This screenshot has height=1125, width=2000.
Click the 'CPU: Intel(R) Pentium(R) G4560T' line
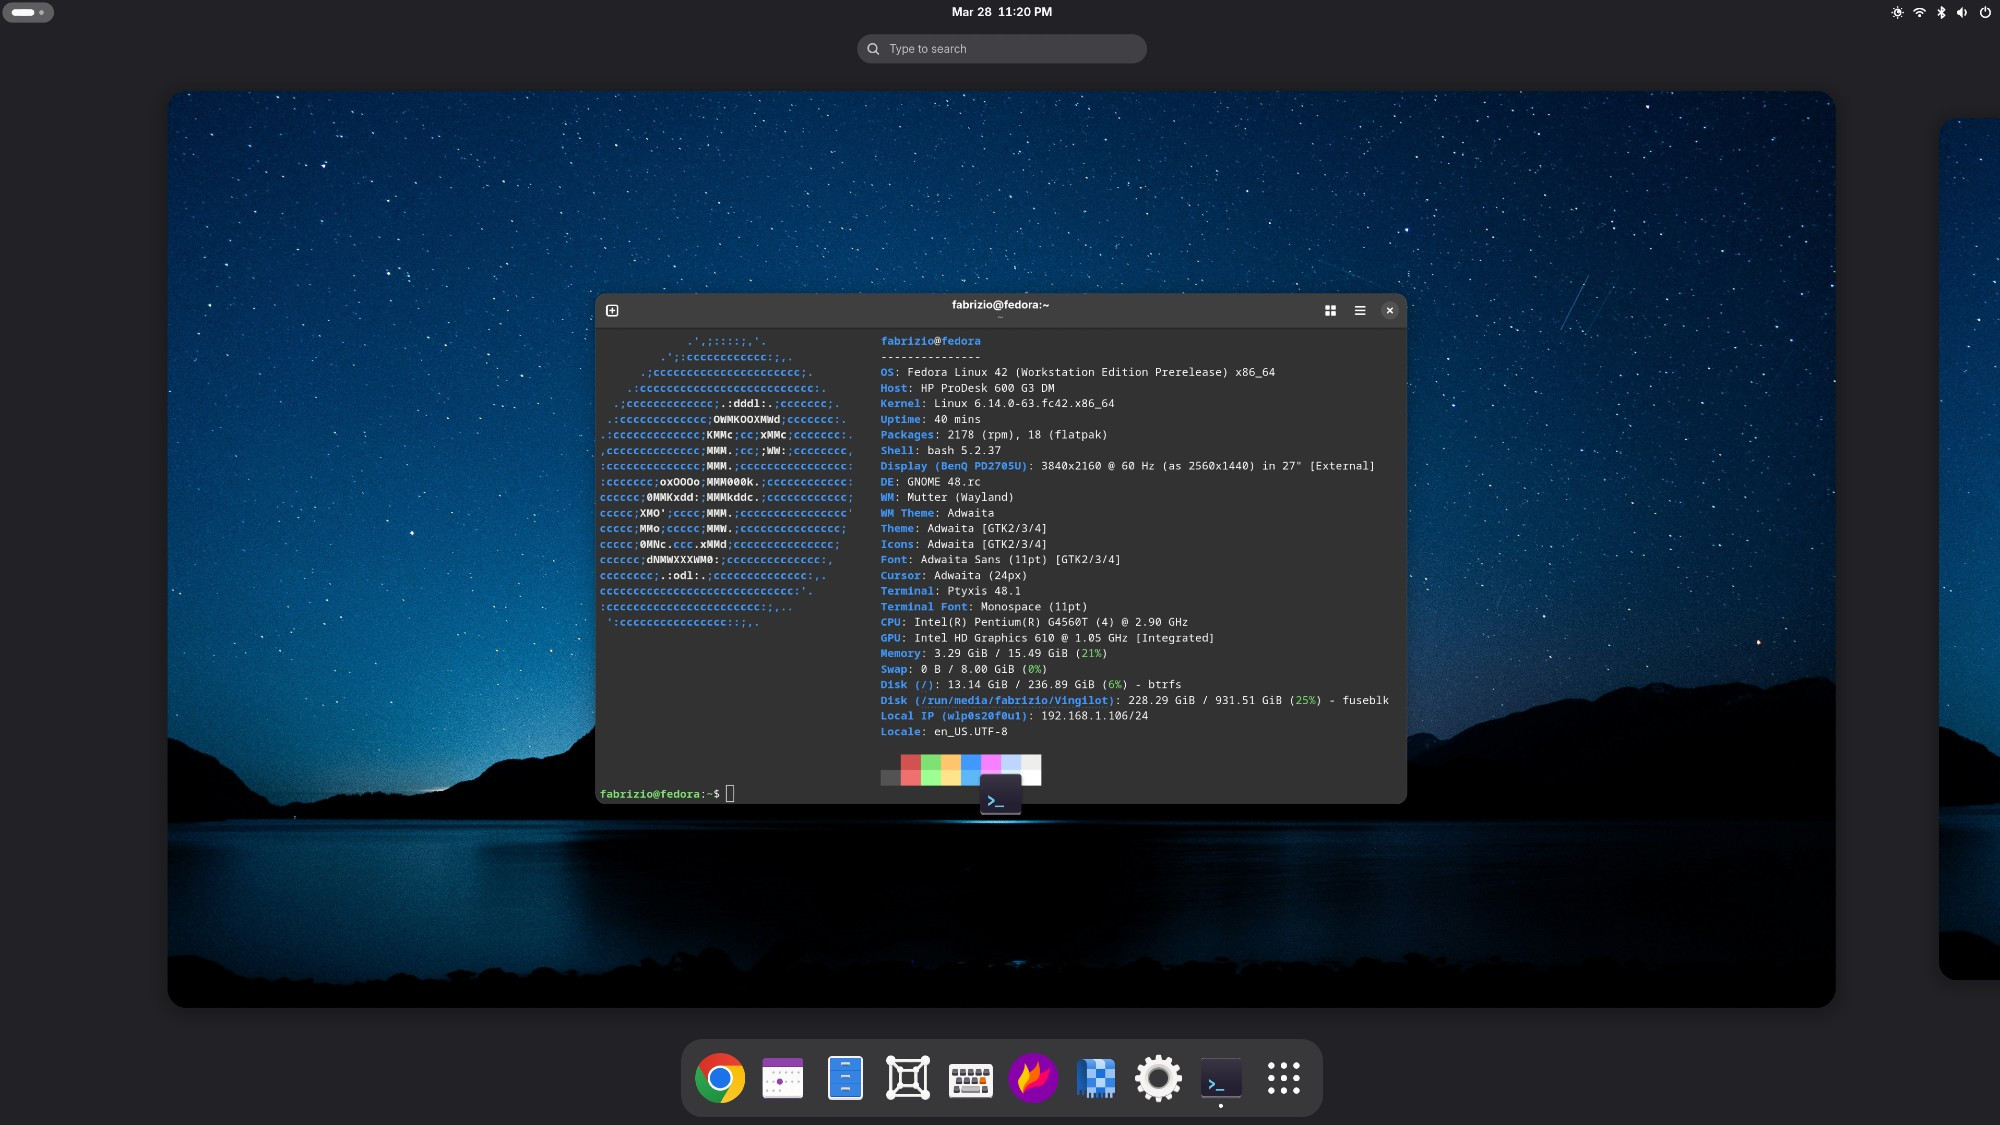[1034, 622]
